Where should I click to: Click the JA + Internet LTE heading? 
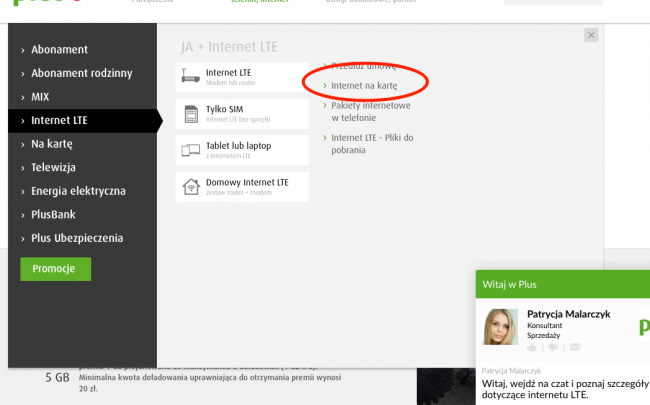click(x=229, y=47)
